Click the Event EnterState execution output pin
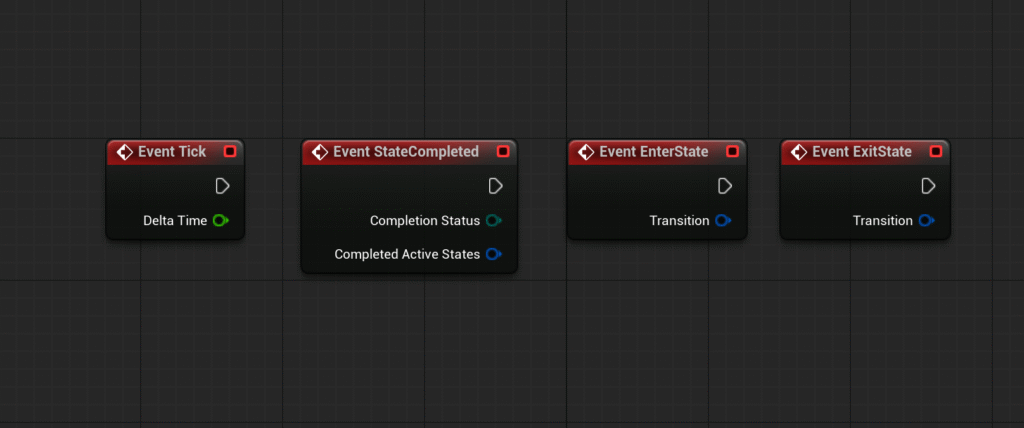The height and width of the screenshot is (428, 1024). pos(724,186)
